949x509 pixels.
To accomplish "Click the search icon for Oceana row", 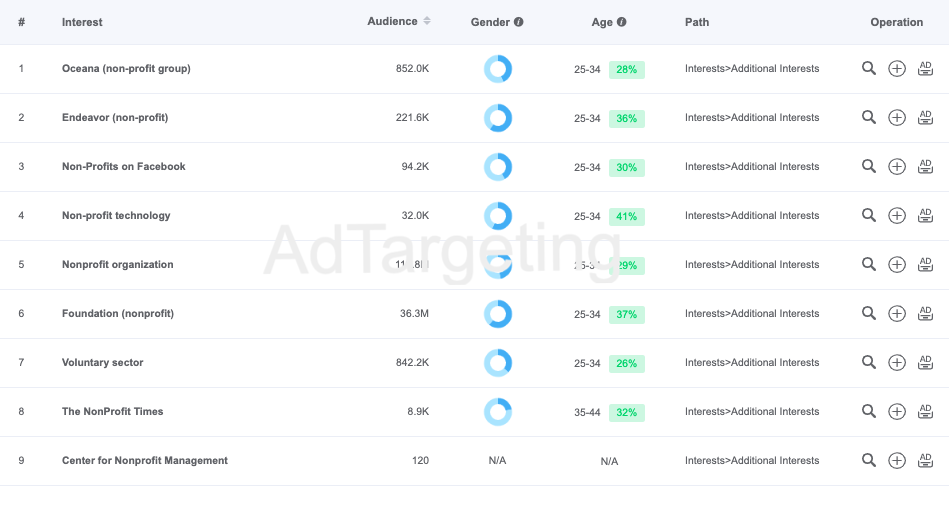I will 869,68.
